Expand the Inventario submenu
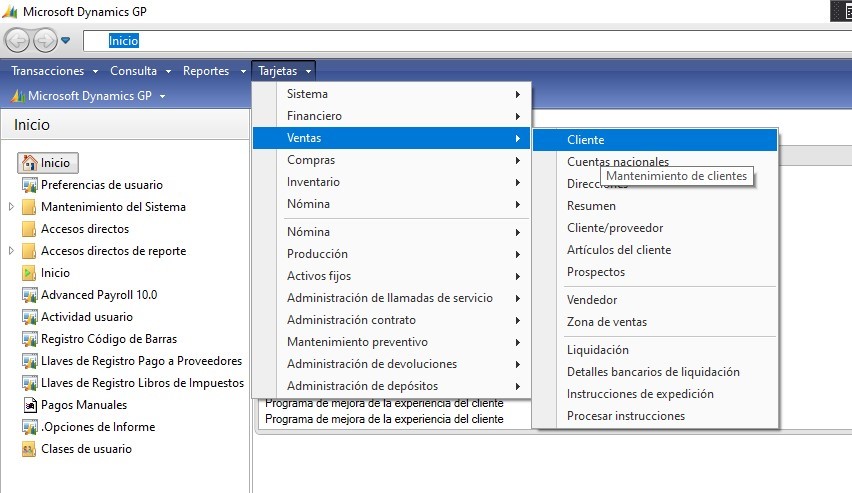Image resolution: width=852 pixels, height=493 pixels. pos(391,182)
